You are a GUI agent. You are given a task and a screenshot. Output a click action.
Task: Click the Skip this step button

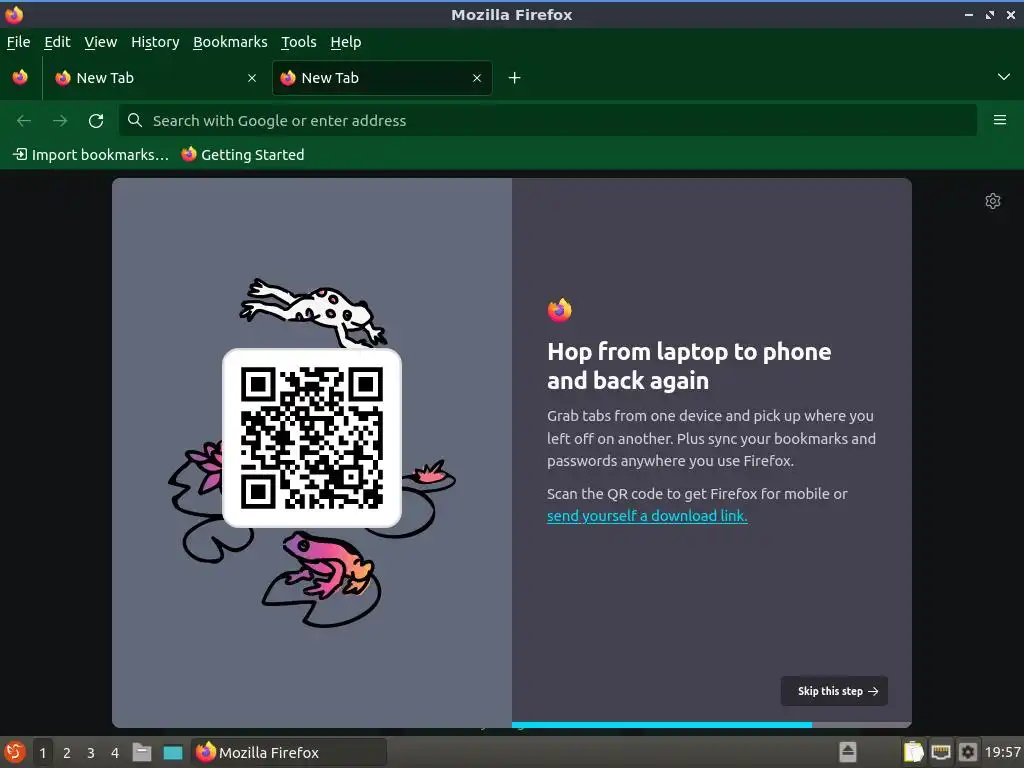834,691
